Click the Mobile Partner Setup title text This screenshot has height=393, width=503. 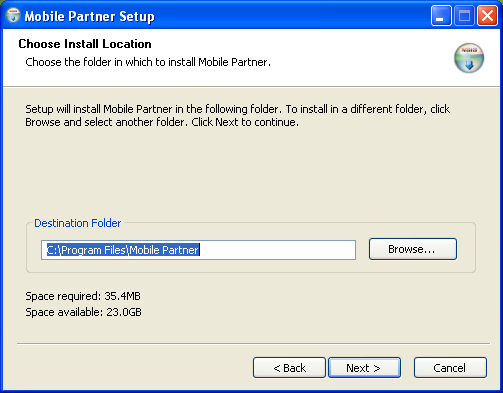pyautogui.click(x=90, y=16)
